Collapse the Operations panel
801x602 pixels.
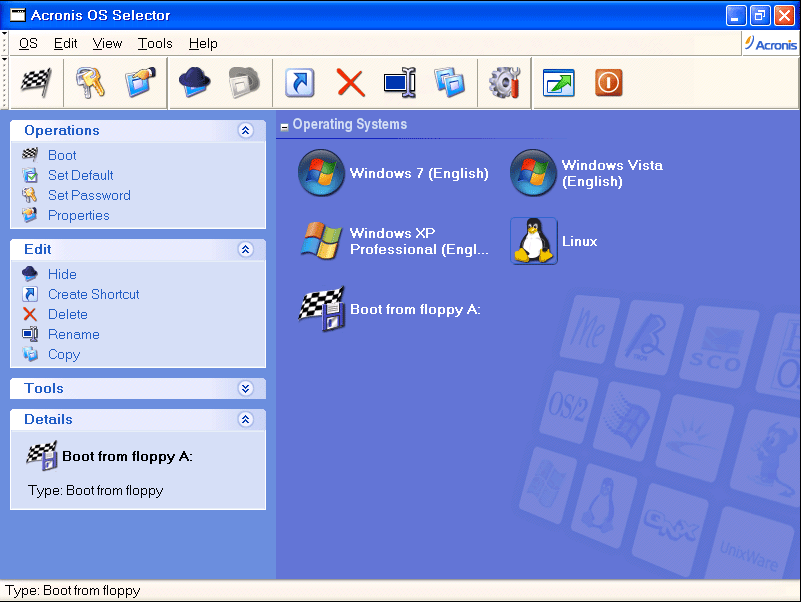click(x=245, y=130)
